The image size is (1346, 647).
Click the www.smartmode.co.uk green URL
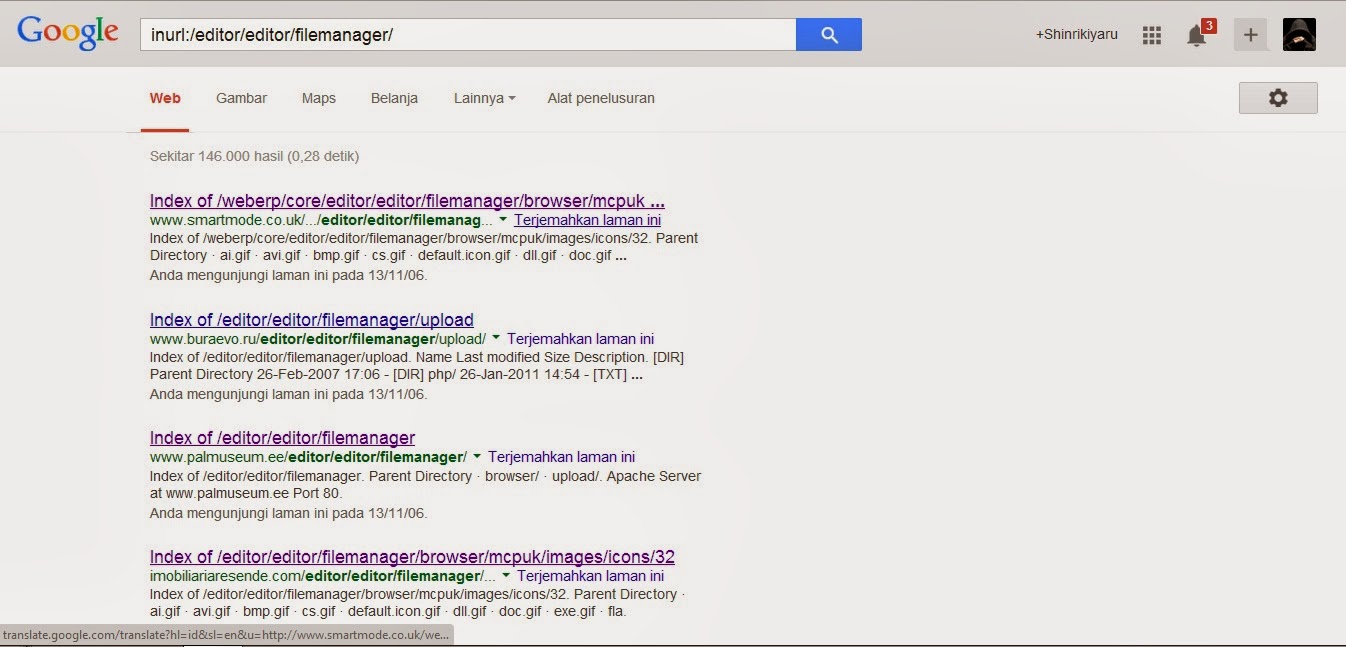pos(321,220)
